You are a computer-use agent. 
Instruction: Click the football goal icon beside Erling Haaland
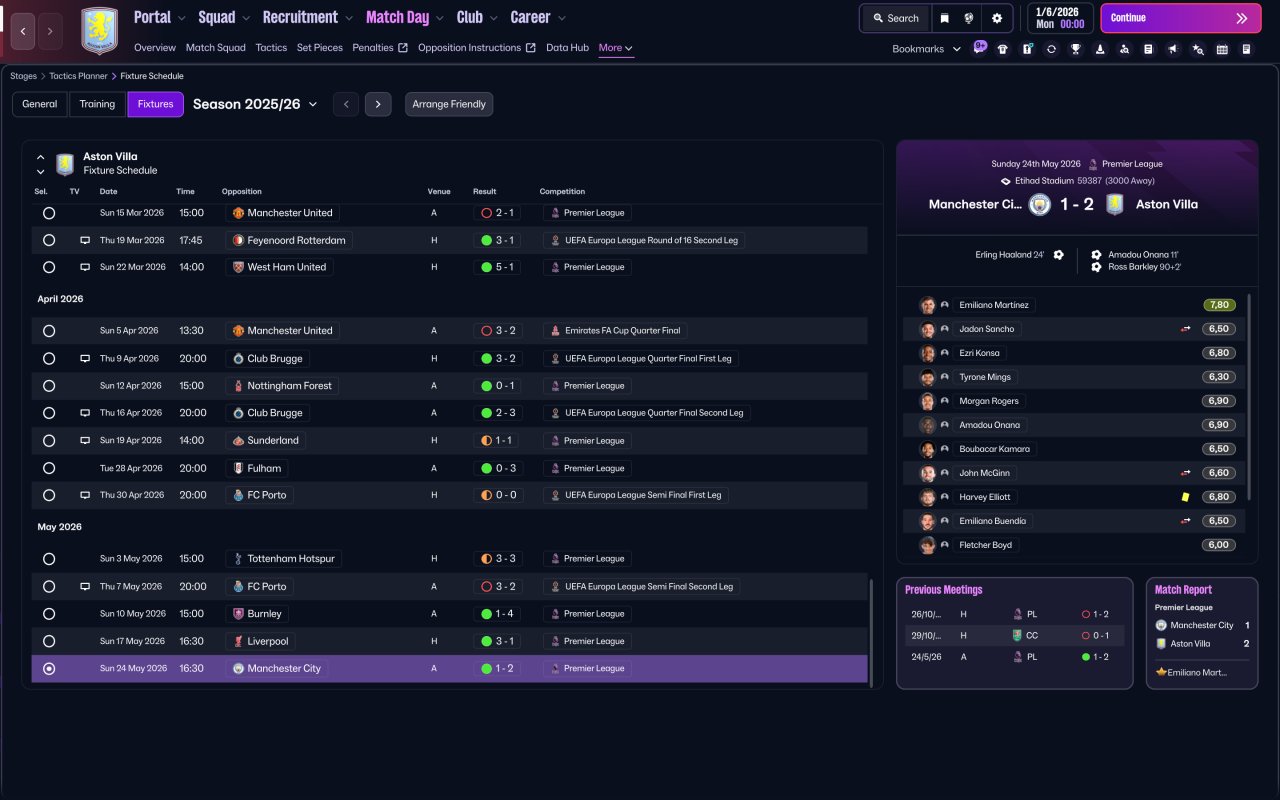[1058, 255]
